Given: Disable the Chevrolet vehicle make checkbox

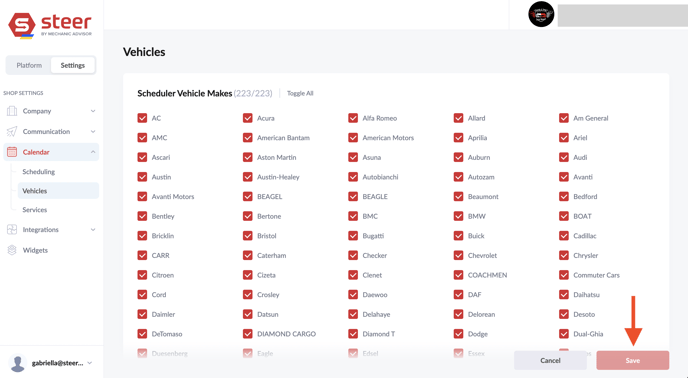Looking at the screenshot, I should [459, 255].
